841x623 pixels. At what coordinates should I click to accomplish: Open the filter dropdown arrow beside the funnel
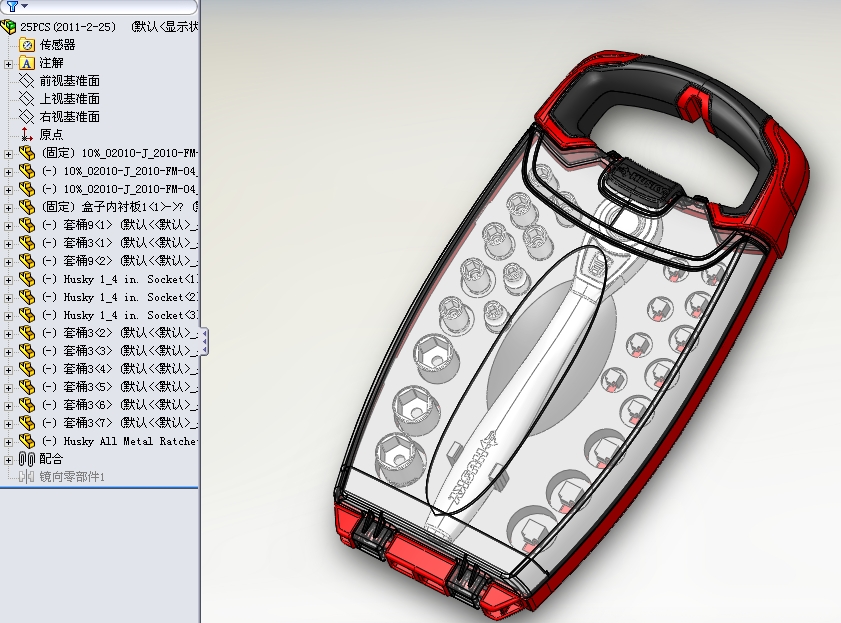pos(26,7)
